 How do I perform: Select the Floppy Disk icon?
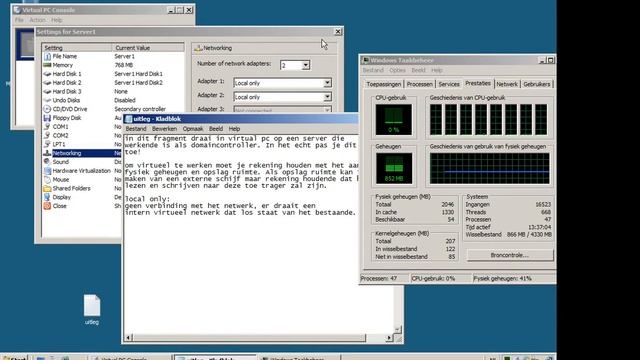(47, 118)
